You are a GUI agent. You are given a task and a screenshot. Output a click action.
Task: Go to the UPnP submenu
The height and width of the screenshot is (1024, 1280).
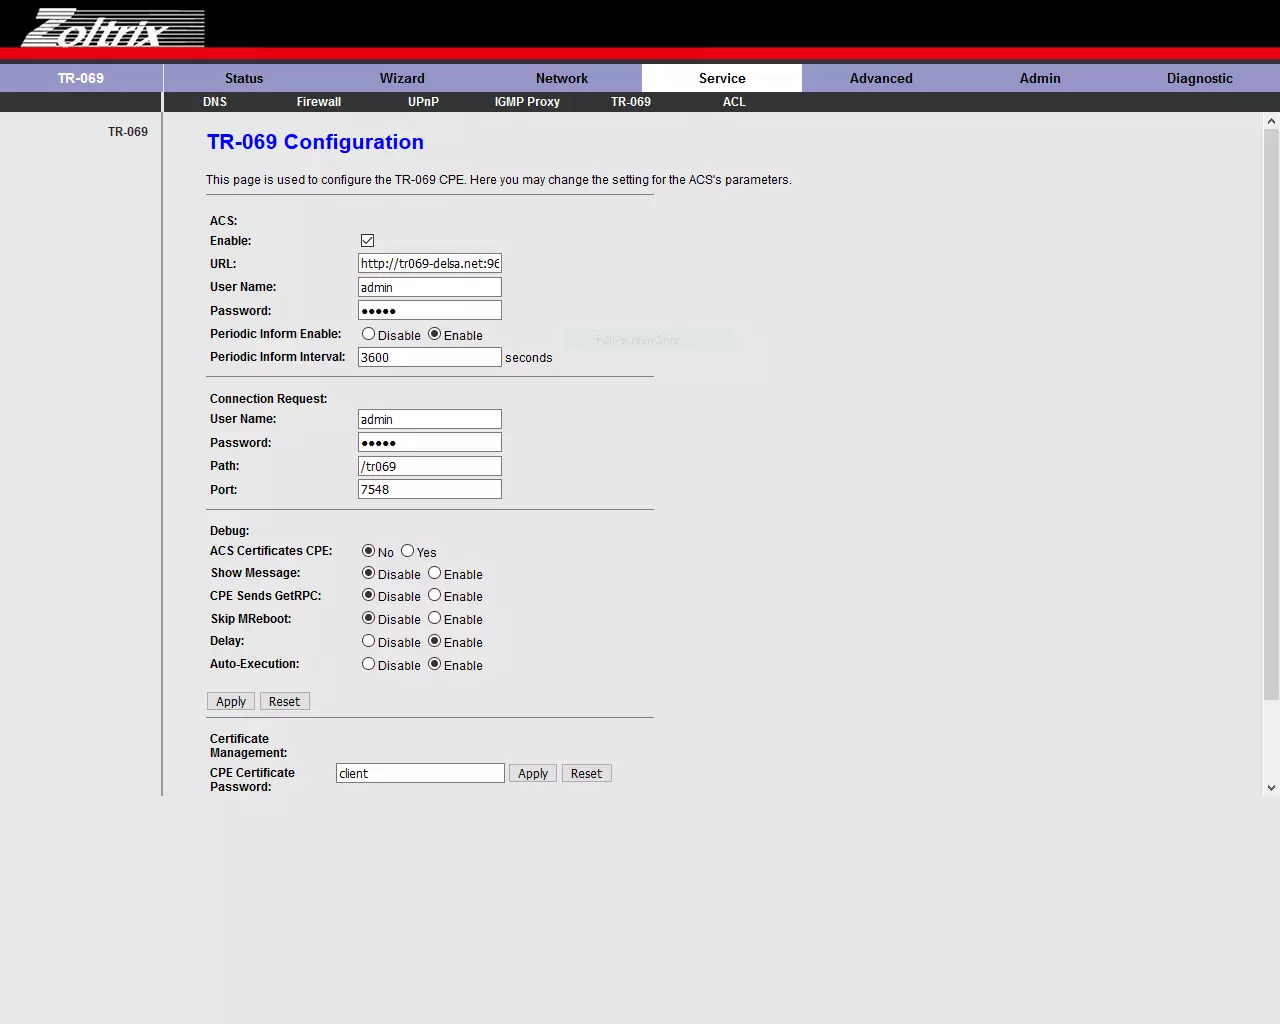tap(423, 102)
